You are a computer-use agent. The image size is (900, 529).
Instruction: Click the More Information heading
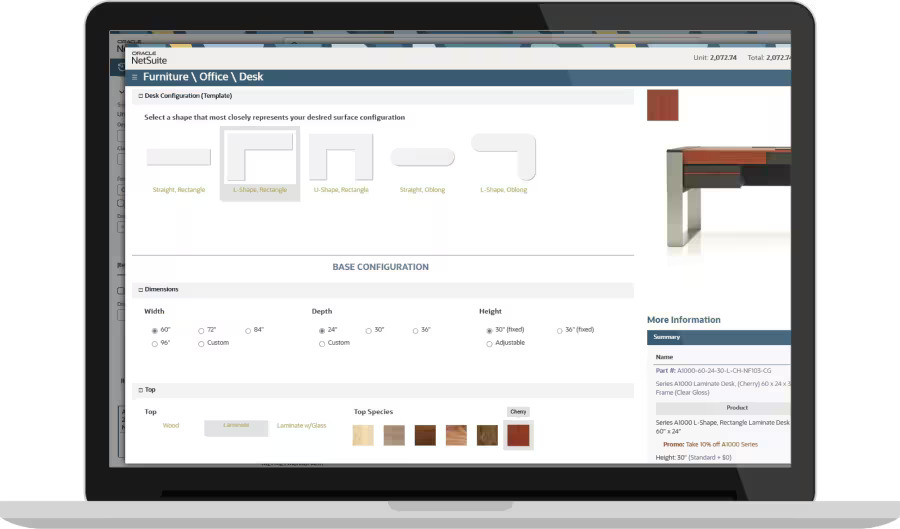pos(684,320)
